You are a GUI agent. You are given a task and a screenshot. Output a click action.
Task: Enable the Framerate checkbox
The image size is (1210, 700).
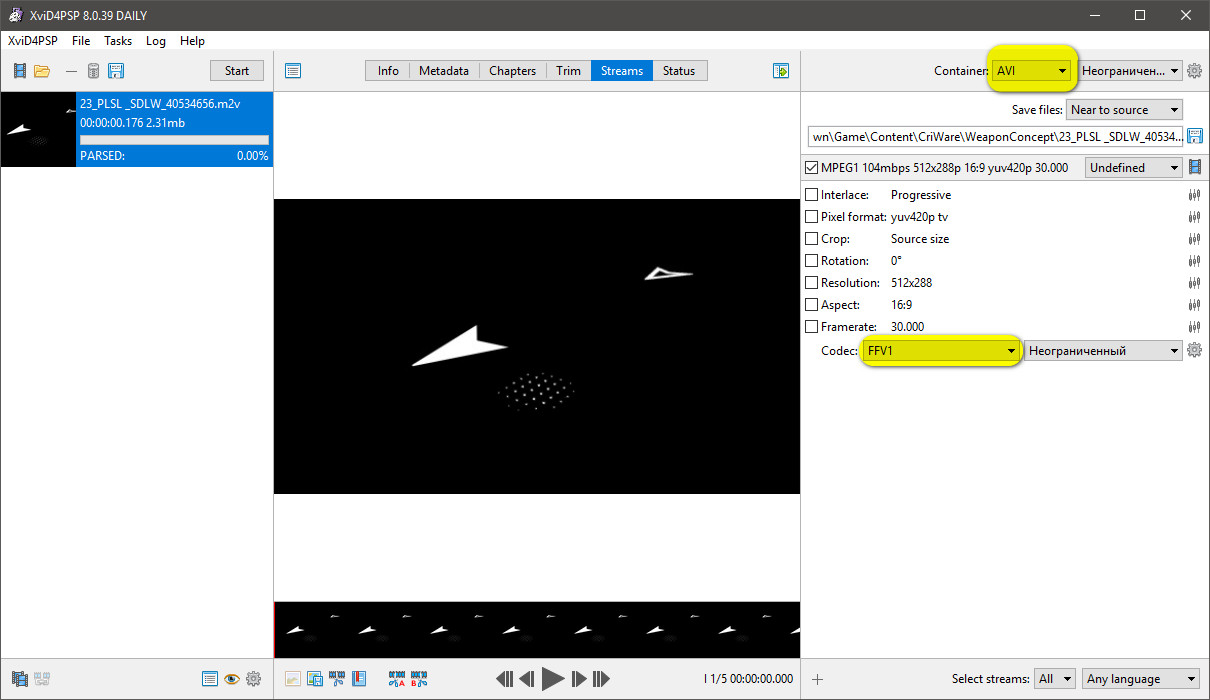[x=811, y=327]
